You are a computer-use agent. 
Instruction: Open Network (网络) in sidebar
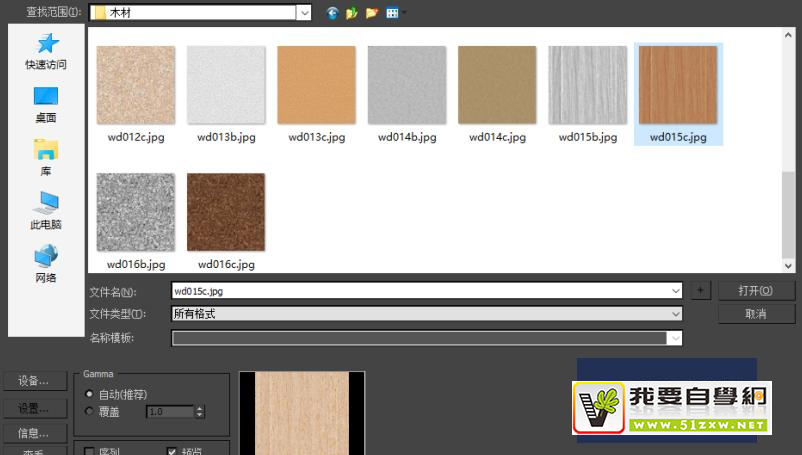click(46, 264)
